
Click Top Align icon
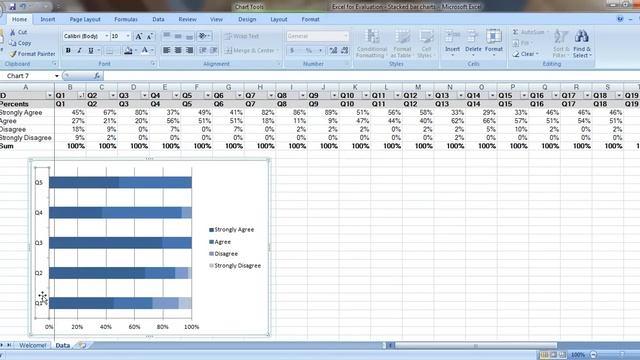167,36
